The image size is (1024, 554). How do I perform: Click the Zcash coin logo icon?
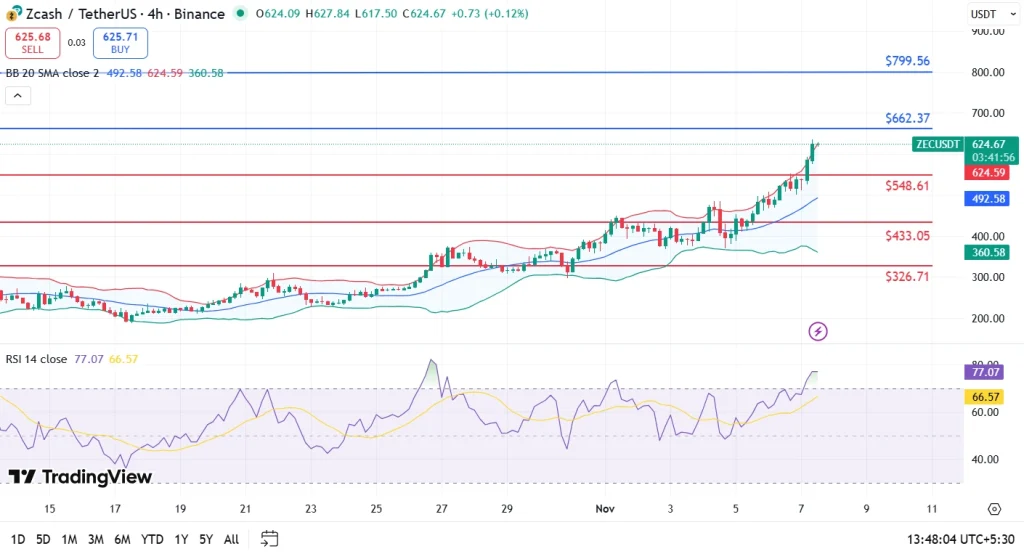pos(11,14)
